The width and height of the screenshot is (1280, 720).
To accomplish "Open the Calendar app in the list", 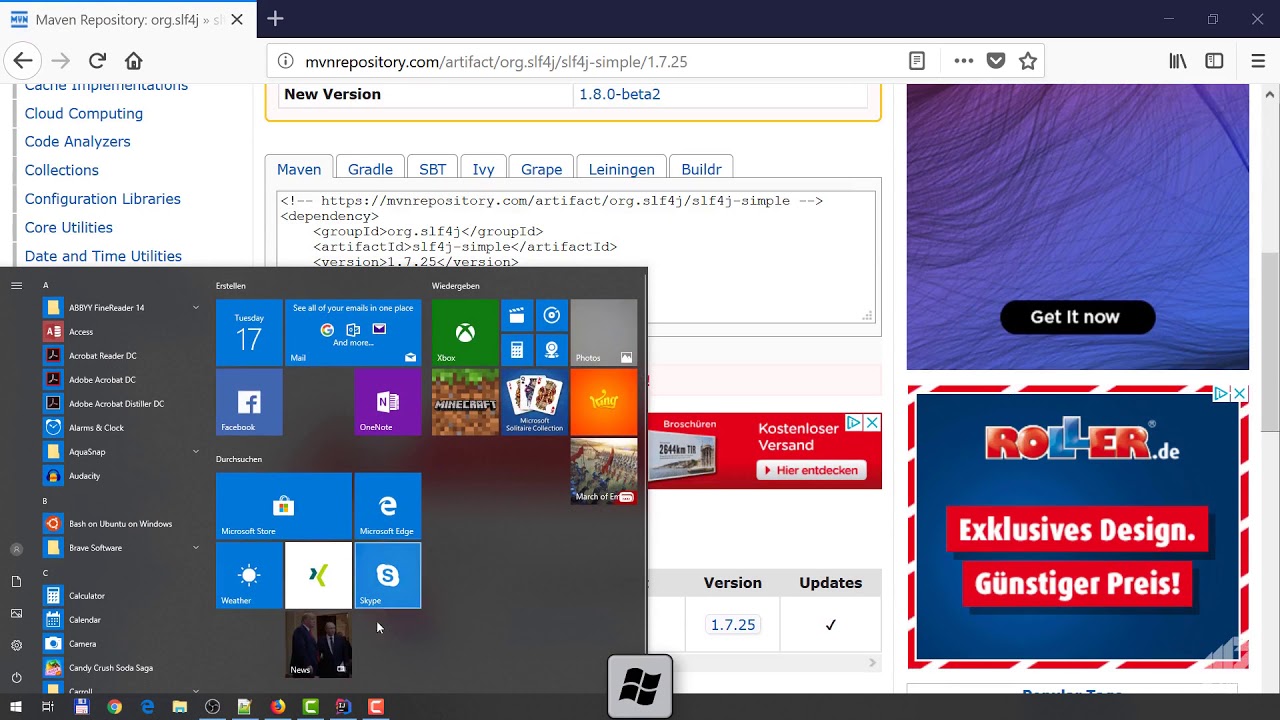I will (122, 619).
